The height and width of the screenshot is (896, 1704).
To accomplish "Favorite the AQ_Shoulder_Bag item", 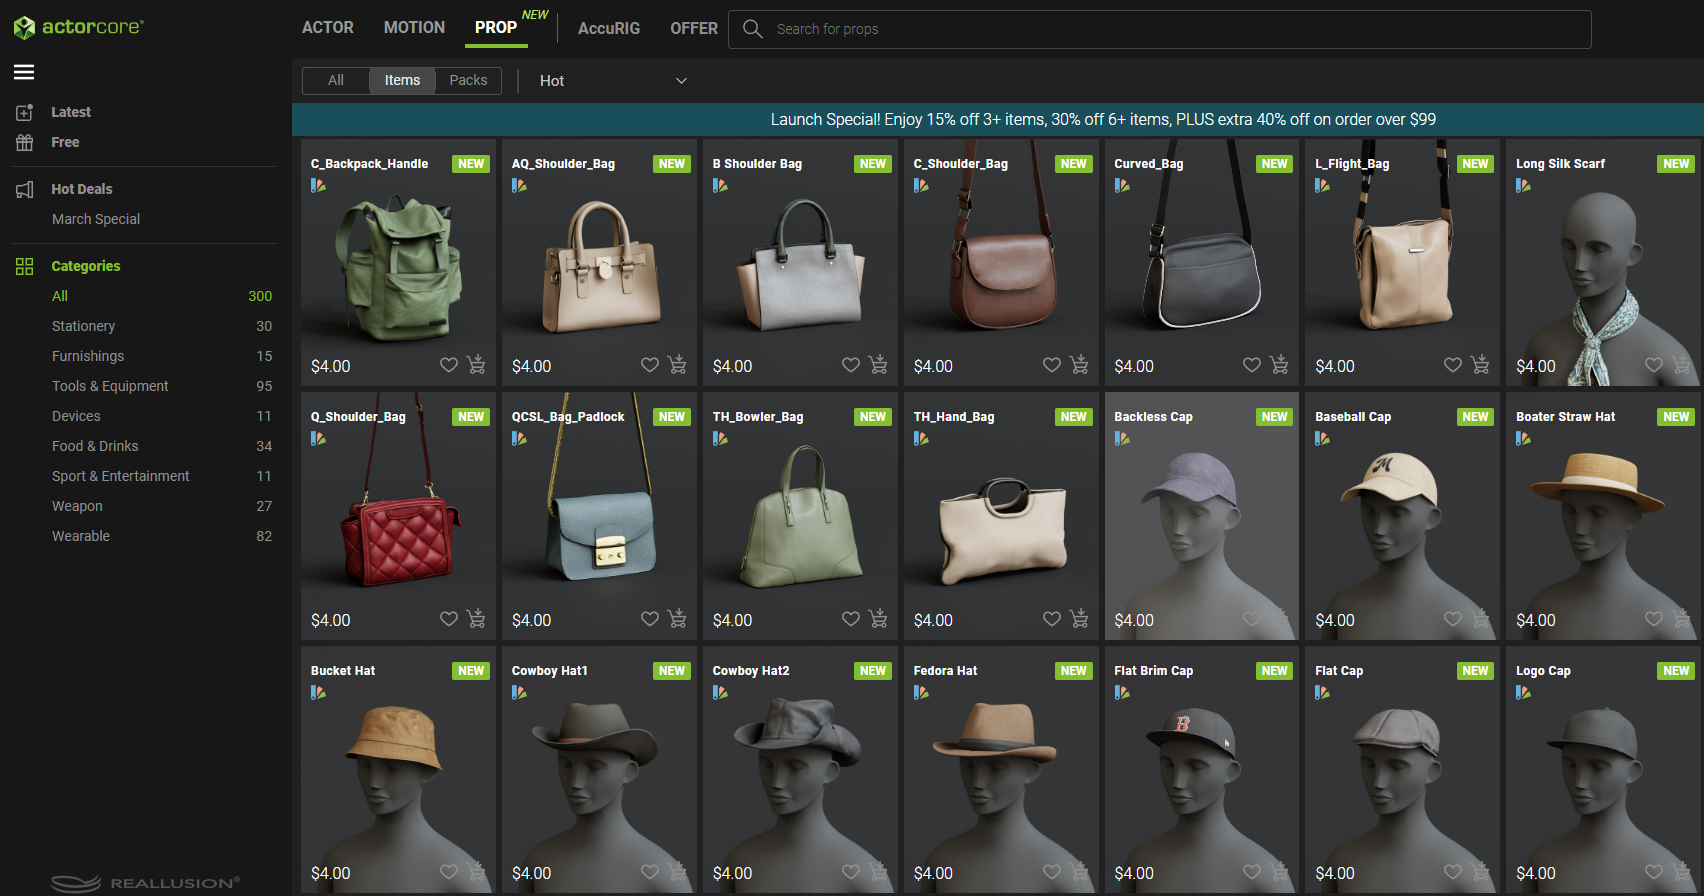I will click(650, 365).
